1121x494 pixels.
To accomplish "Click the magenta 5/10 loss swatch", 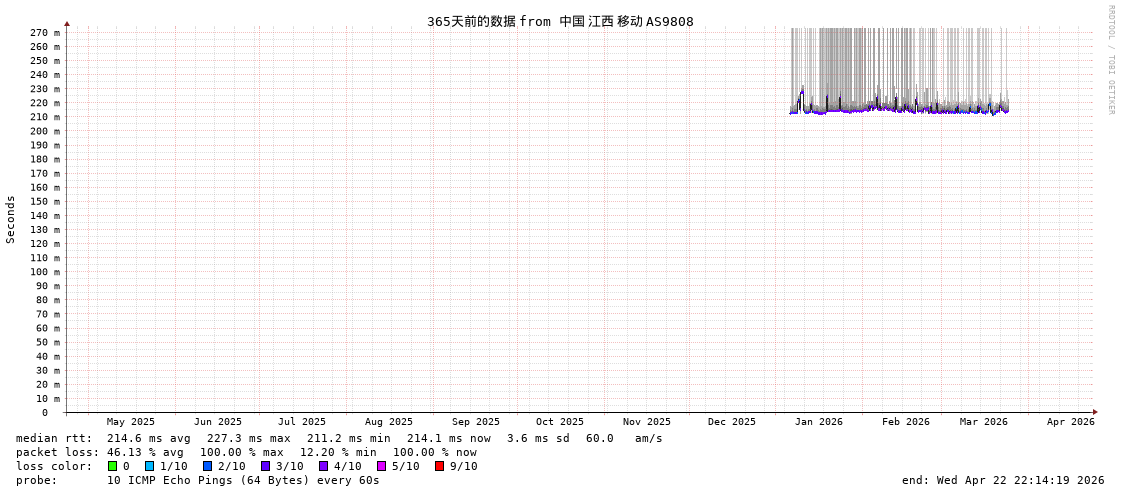I will 381,466.
